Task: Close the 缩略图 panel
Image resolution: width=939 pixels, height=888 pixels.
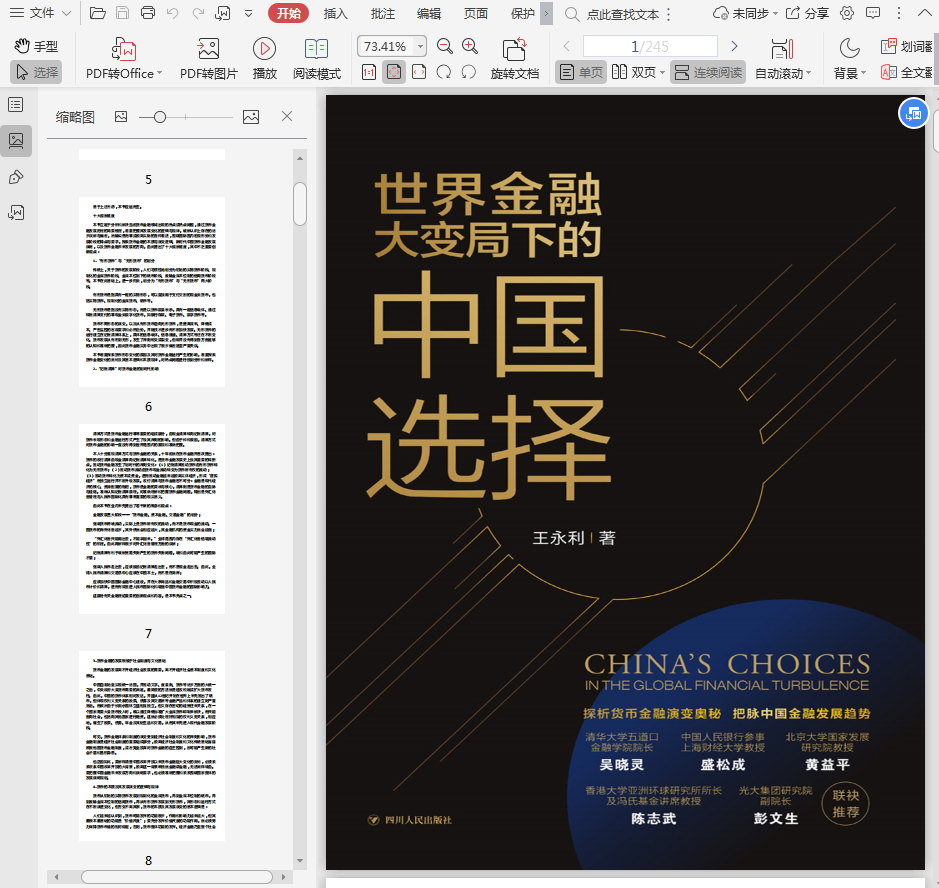Action: pos(287,116)
